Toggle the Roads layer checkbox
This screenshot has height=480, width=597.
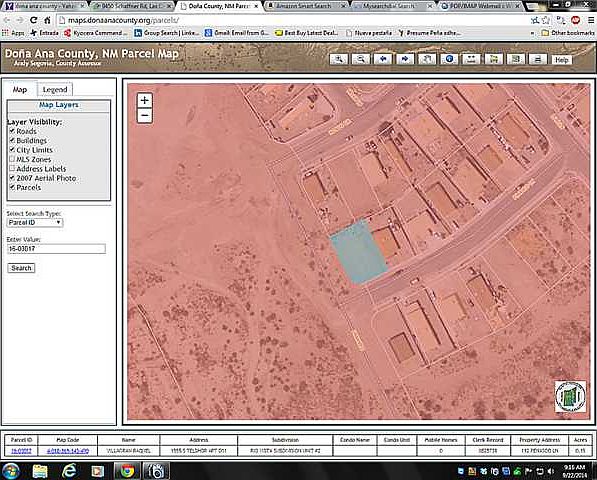(x=12, y=131)
